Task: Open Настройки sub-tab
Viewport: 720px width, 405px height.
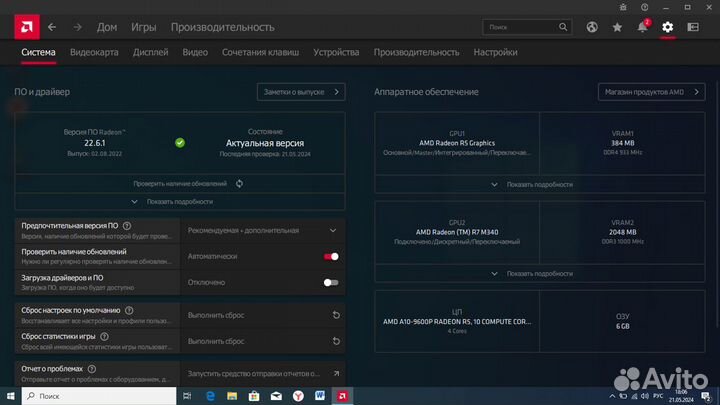Action: coord(495,52)
